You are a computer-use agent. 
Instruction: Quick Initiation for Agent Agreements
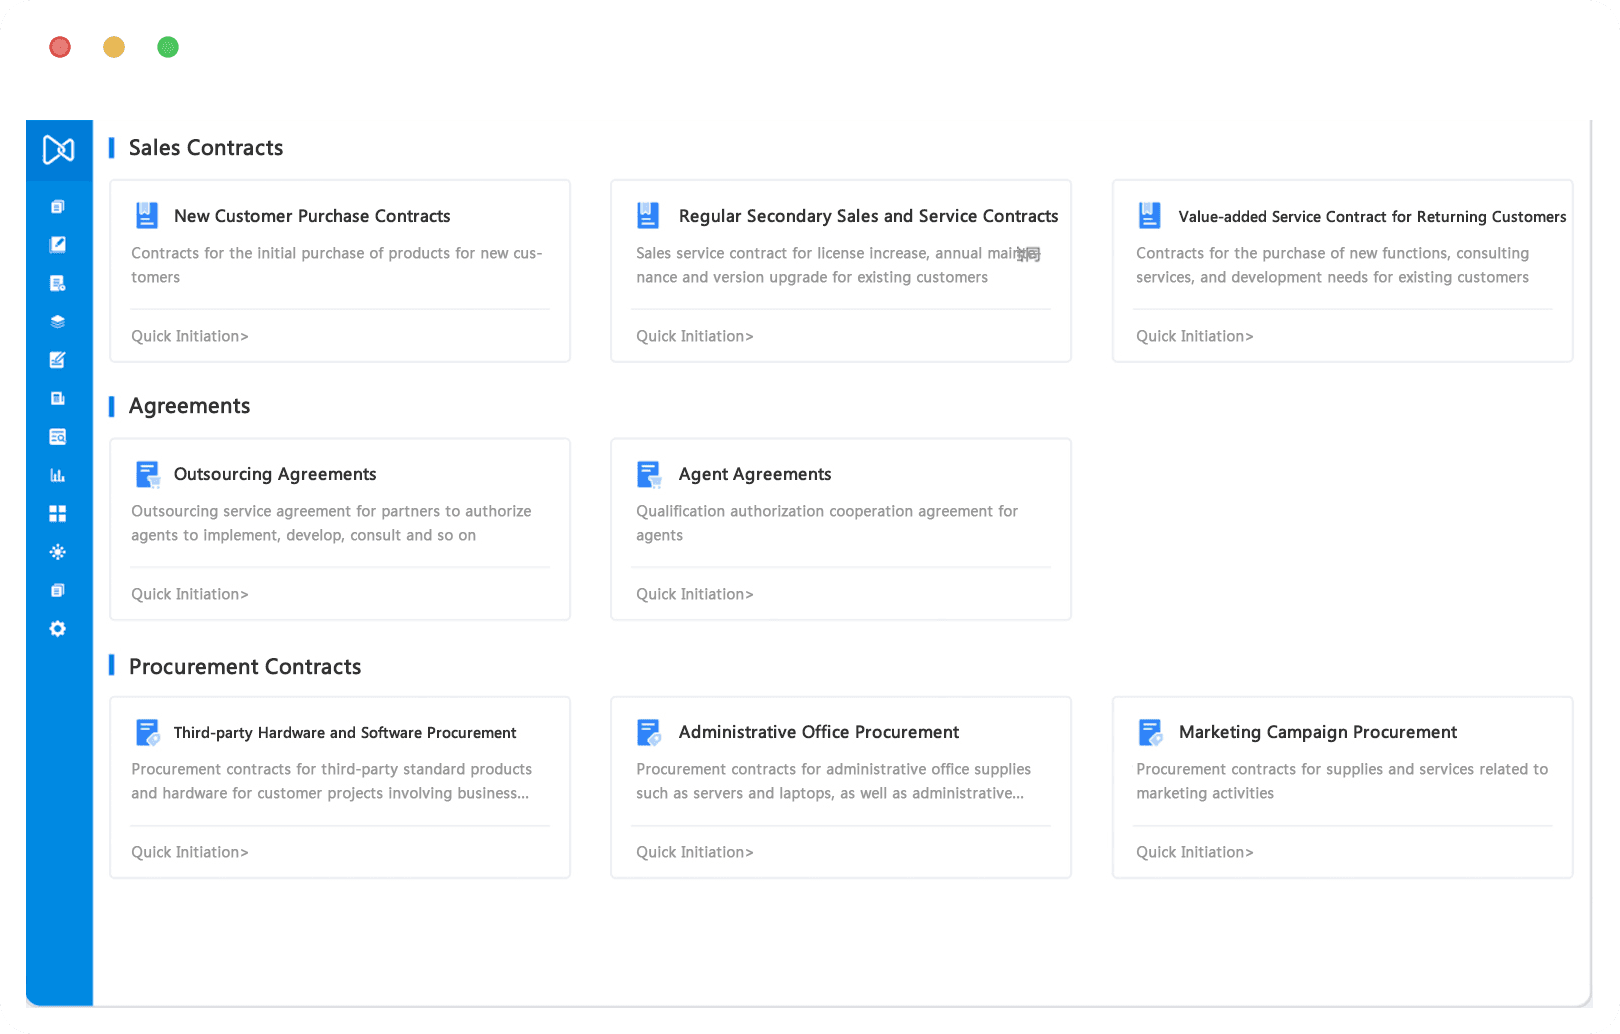coord(695,594)
